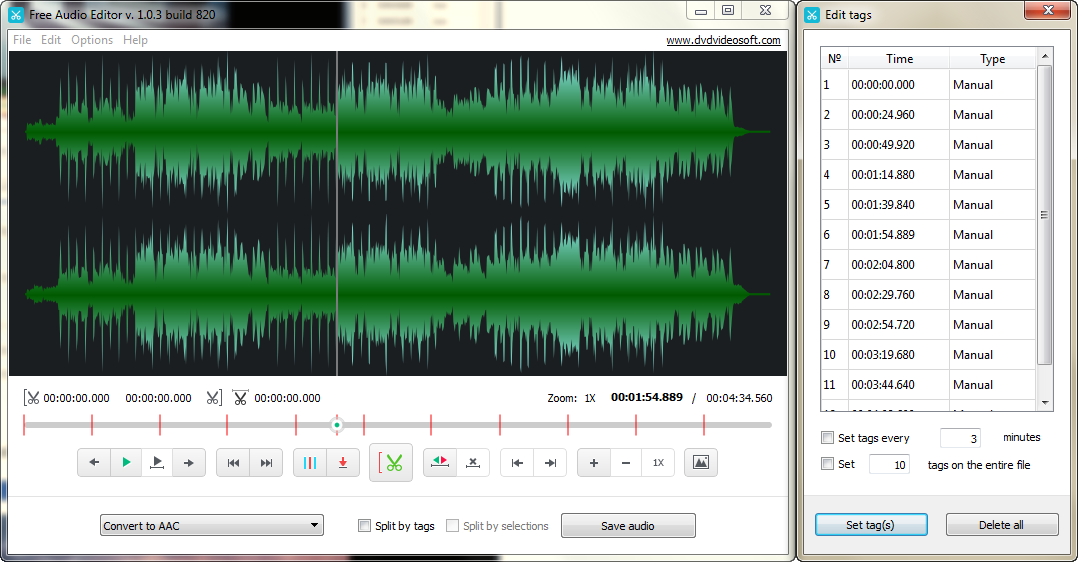This screenshot has width=1078, height=562.
Task: Click the Save audio button
Action: click(628, 526)
